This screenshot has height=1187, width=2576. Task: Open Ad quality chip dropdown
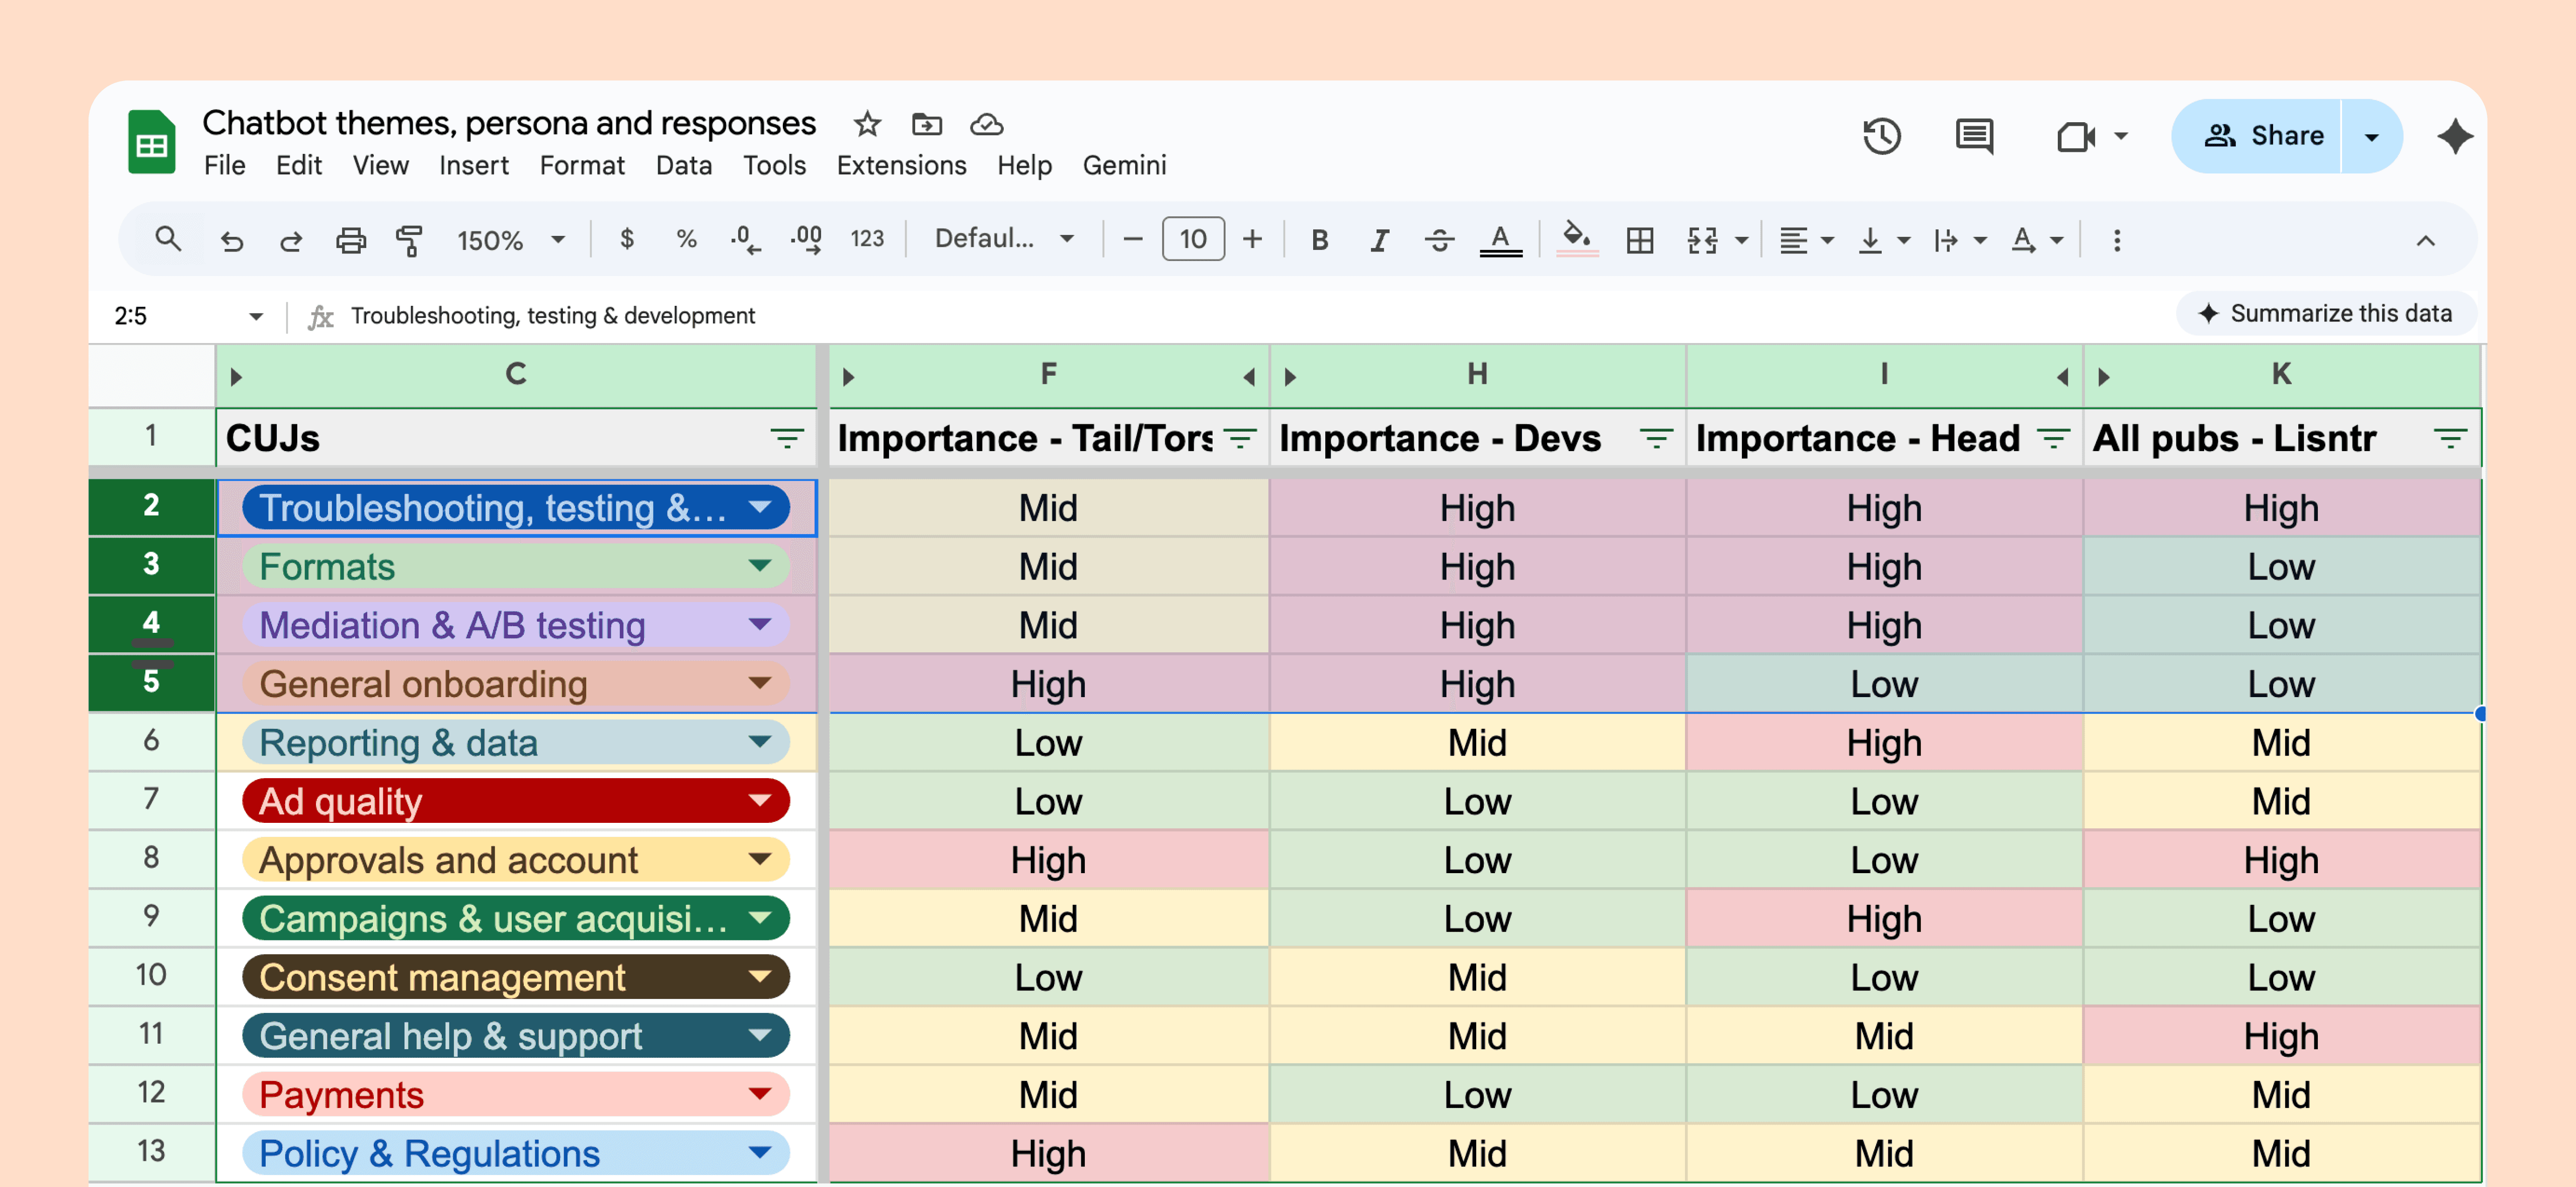(x=760, y=801)
